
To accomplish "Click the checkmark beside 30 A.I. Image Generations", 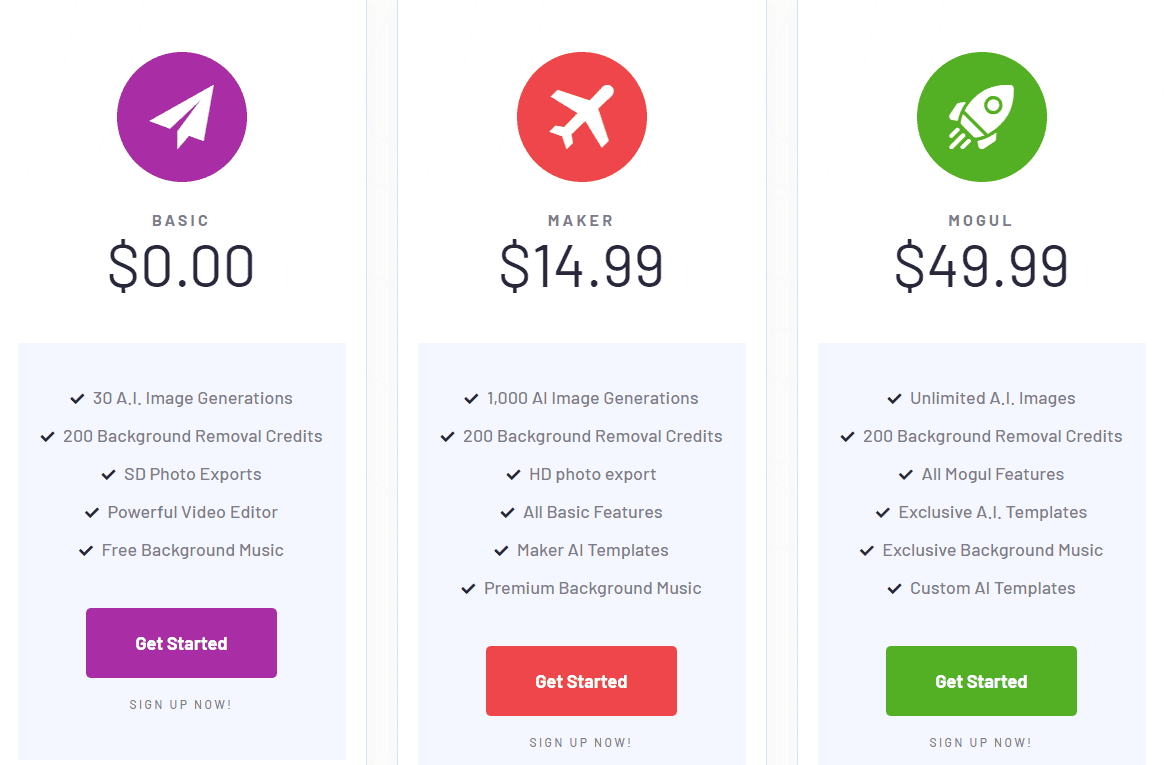I will [78, 397].
